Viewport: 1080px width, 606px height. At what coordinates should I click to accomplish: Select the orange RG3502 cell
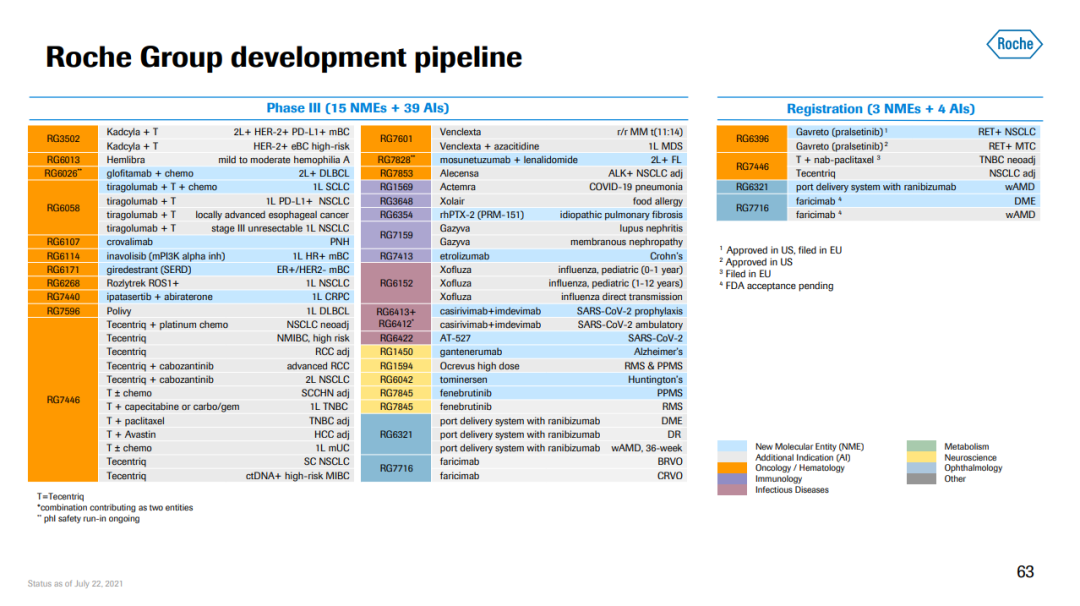63,138
